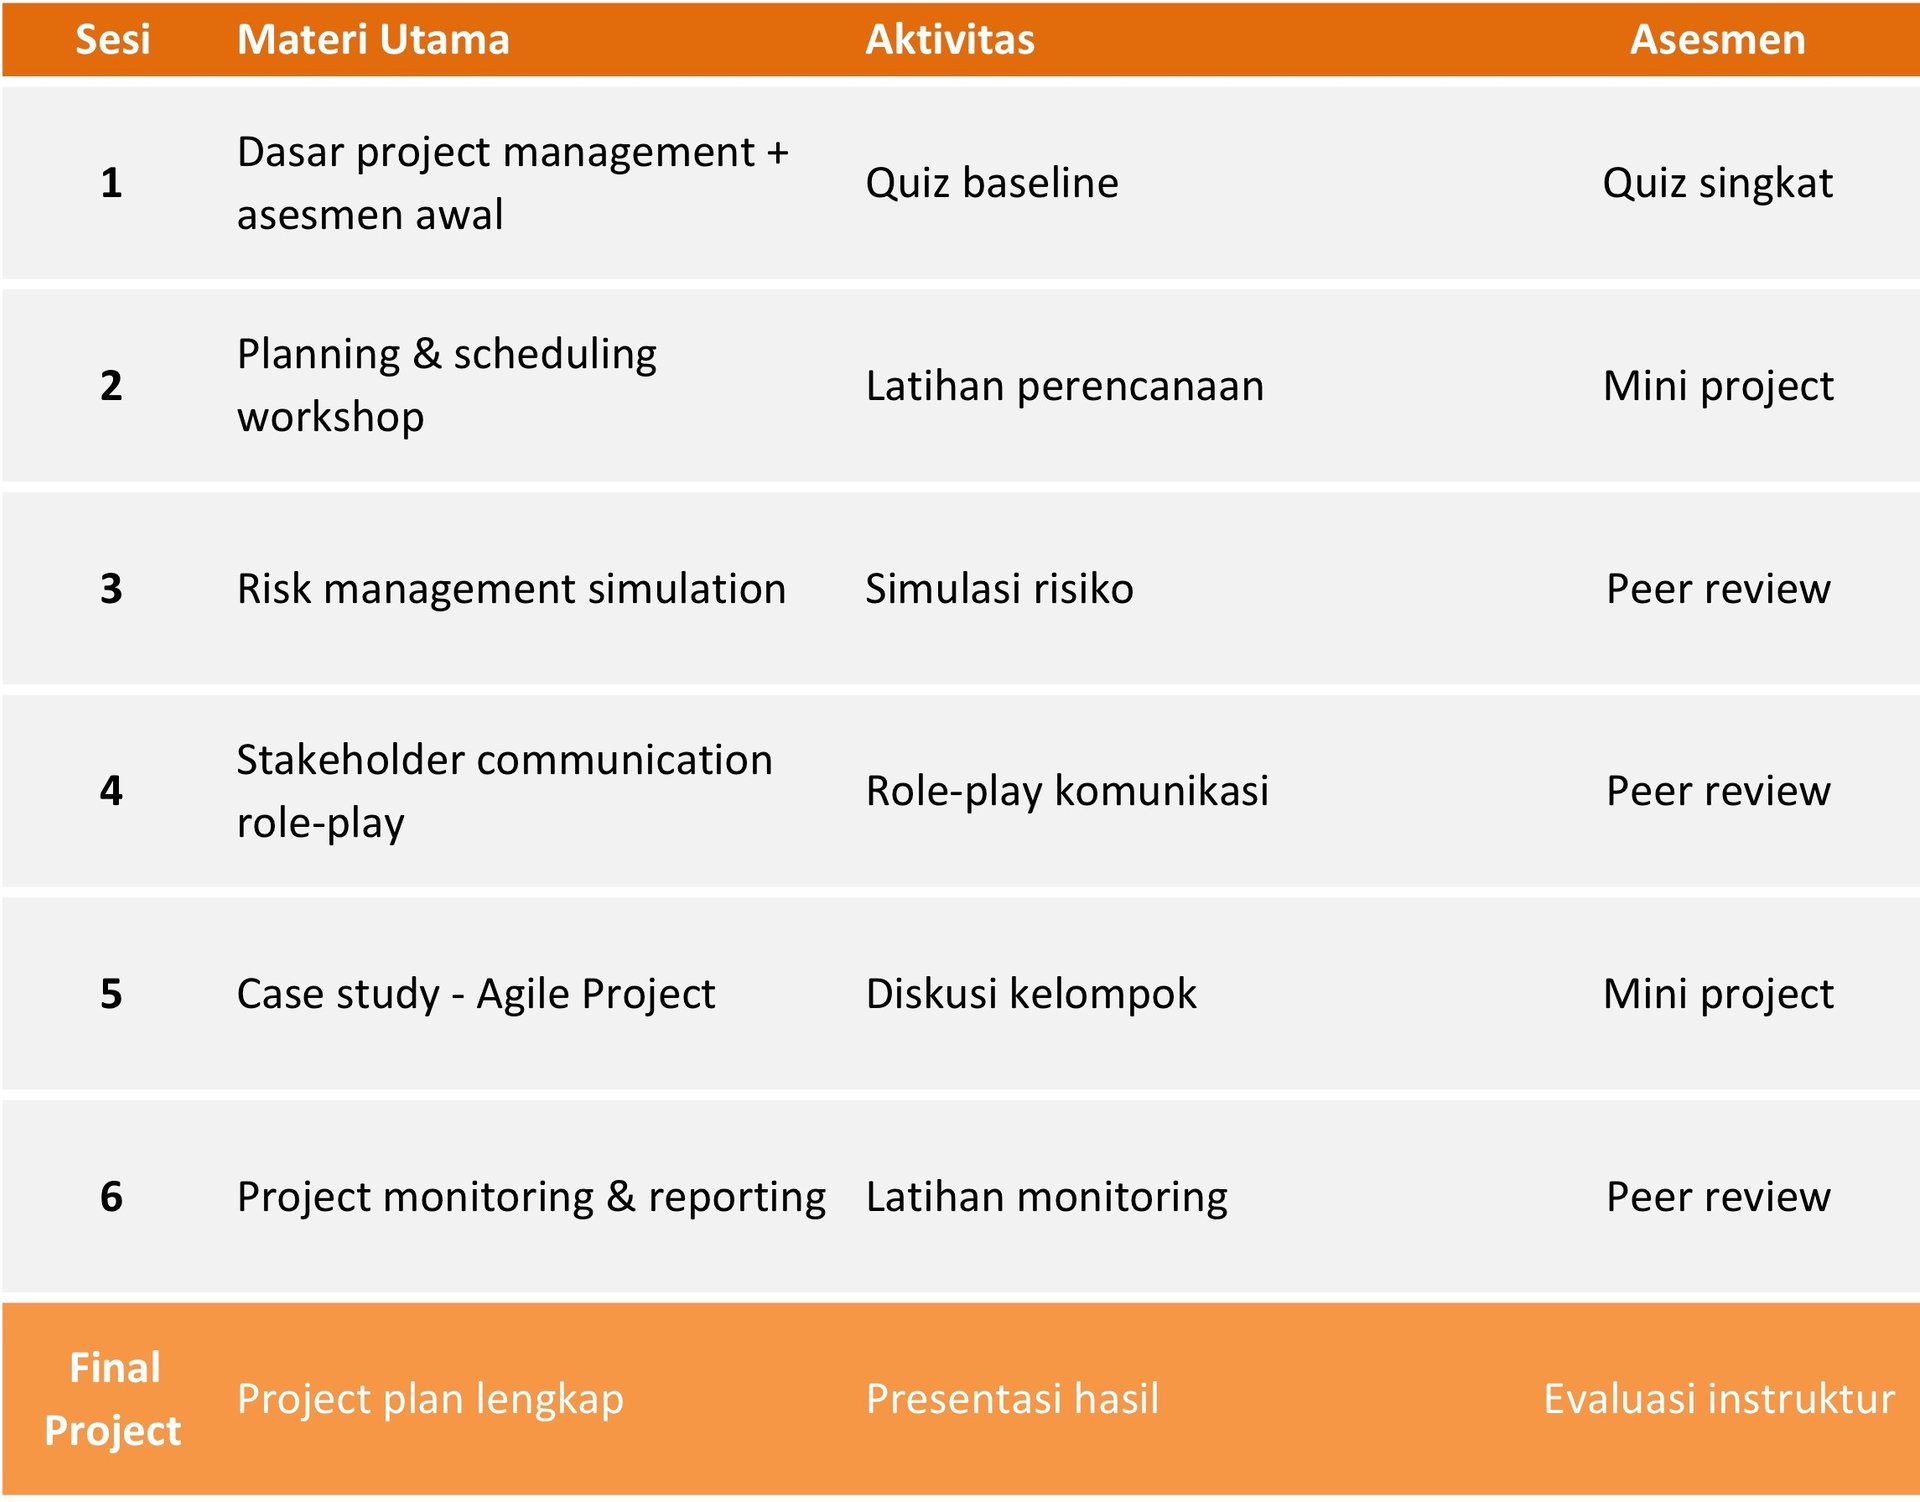The height and width of the screenshot is (1502, 1920).
Task: Click Stakeholder communication role-play cell
Action: coord(504,791)
